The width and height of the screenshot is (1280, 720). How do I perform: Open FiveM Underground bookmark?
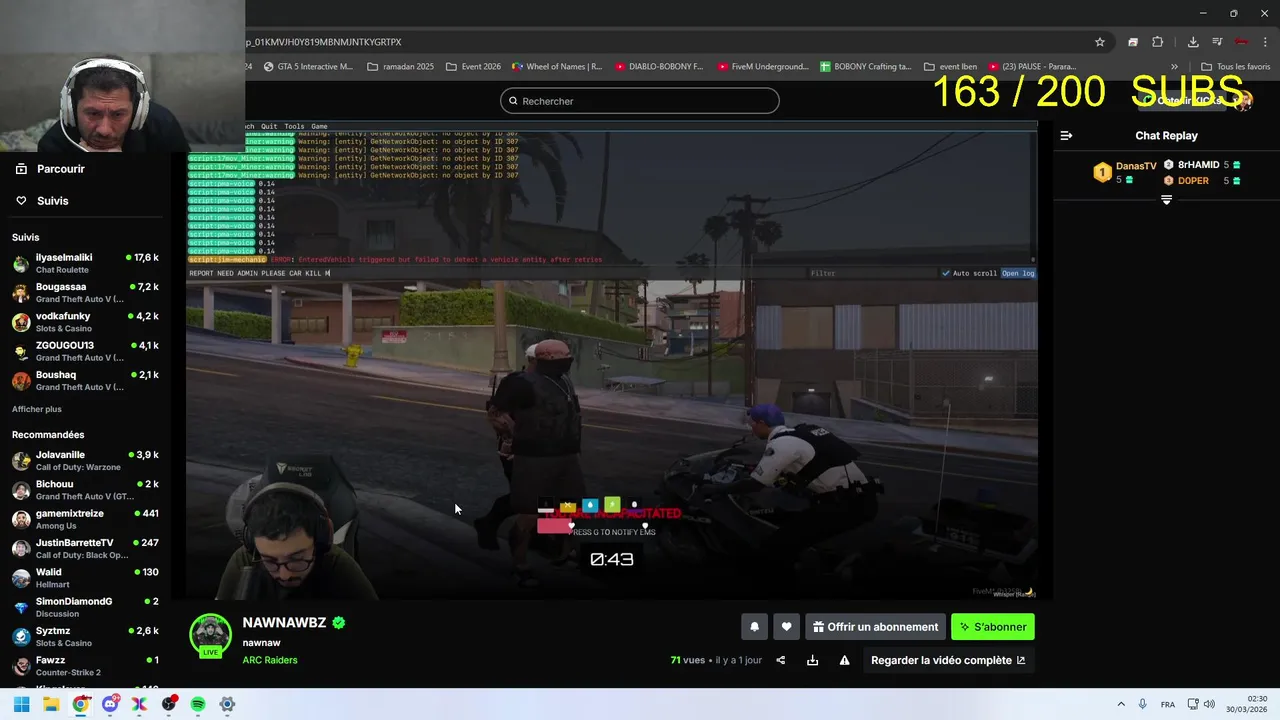pyautogui.click(x=762, y=67)
